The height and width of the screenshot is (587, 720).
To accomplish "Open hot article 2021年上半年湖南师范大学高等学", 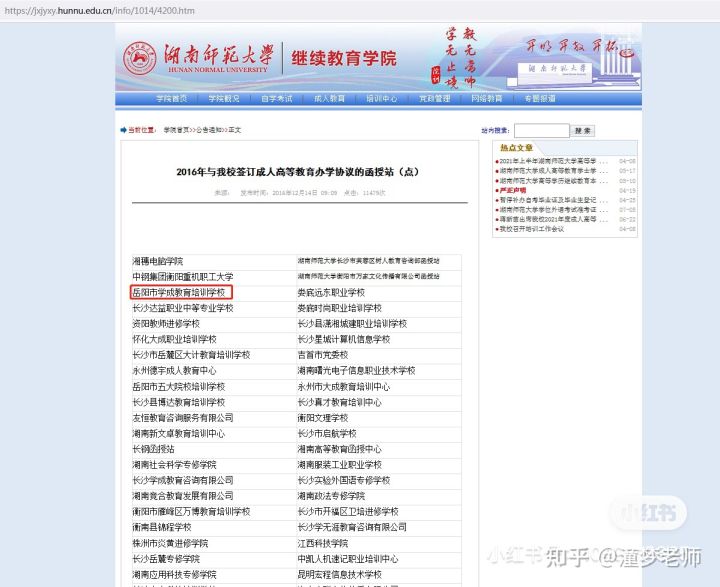I will coord(553,161).
